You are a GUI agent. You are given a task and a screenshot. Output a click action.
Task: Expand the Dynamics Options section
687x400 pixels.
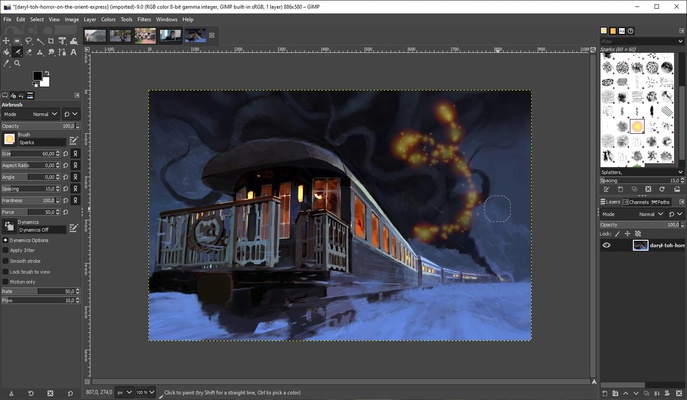[5, 240]
